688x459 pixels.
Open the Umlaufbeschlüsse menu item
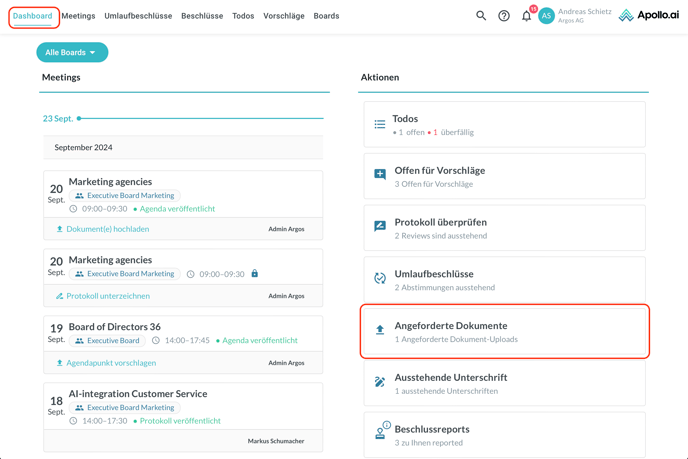pyautogui.click(x=138, y=16)
